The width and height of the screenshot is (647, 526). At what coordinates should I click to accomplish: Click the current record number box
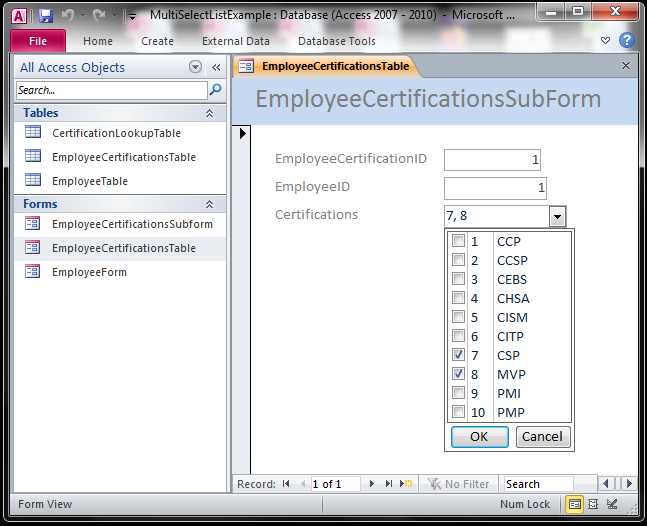point(335,484)
